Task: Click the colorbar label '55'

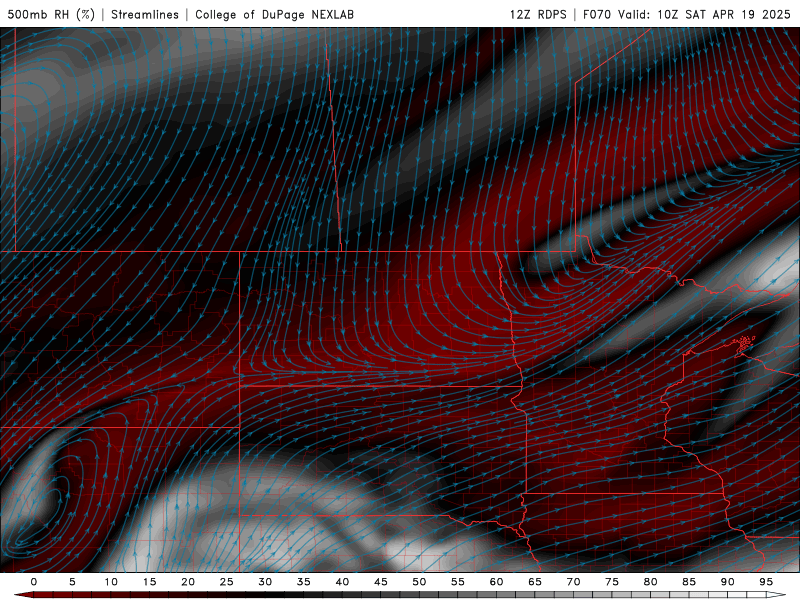Action: 458,582
